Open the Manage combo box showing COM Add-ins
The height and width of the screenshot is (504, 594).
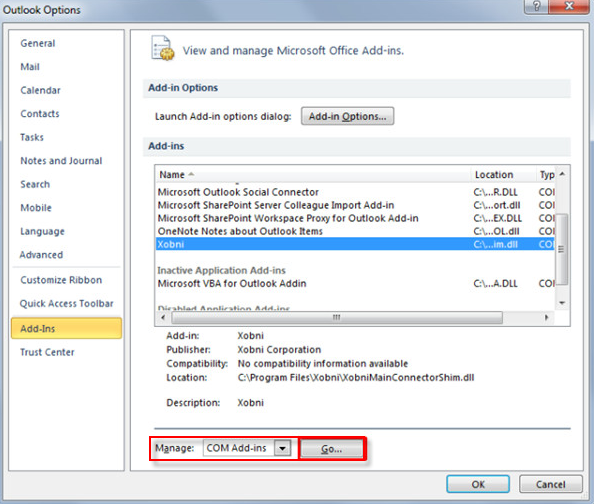(x=247, y=448)
